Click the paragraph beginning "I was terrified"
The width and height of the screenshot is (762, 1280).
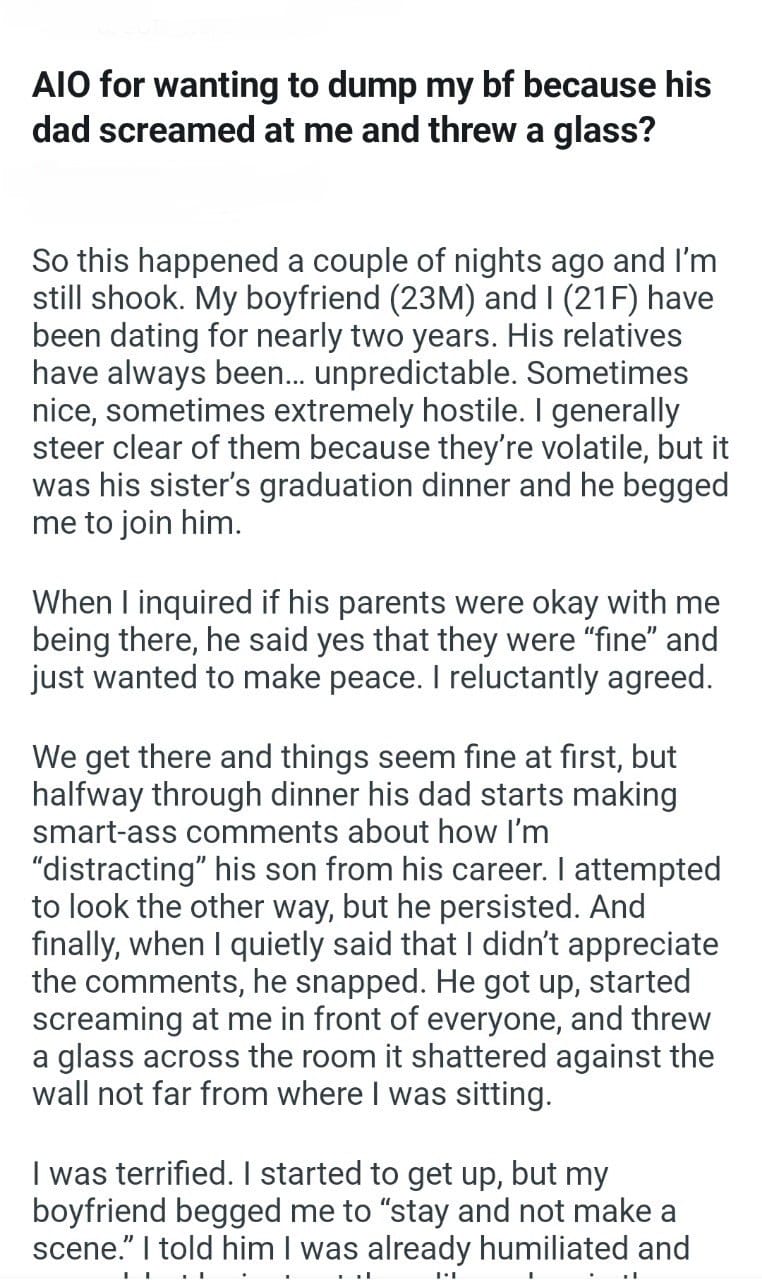coord(360,1211)
